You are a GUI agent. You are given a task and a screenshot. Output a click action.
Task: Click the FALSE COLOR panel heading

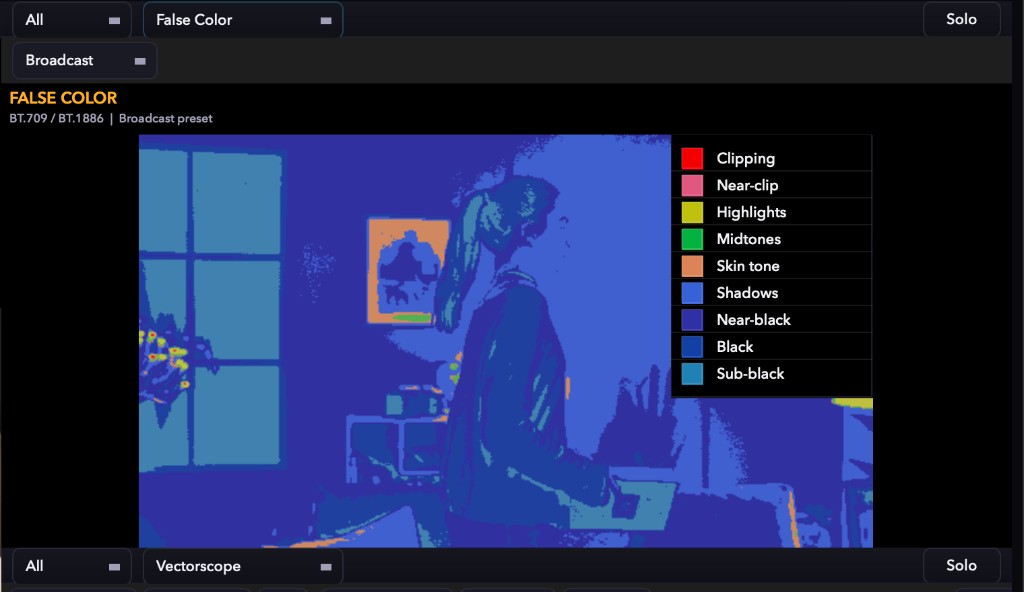coord(63,98)
